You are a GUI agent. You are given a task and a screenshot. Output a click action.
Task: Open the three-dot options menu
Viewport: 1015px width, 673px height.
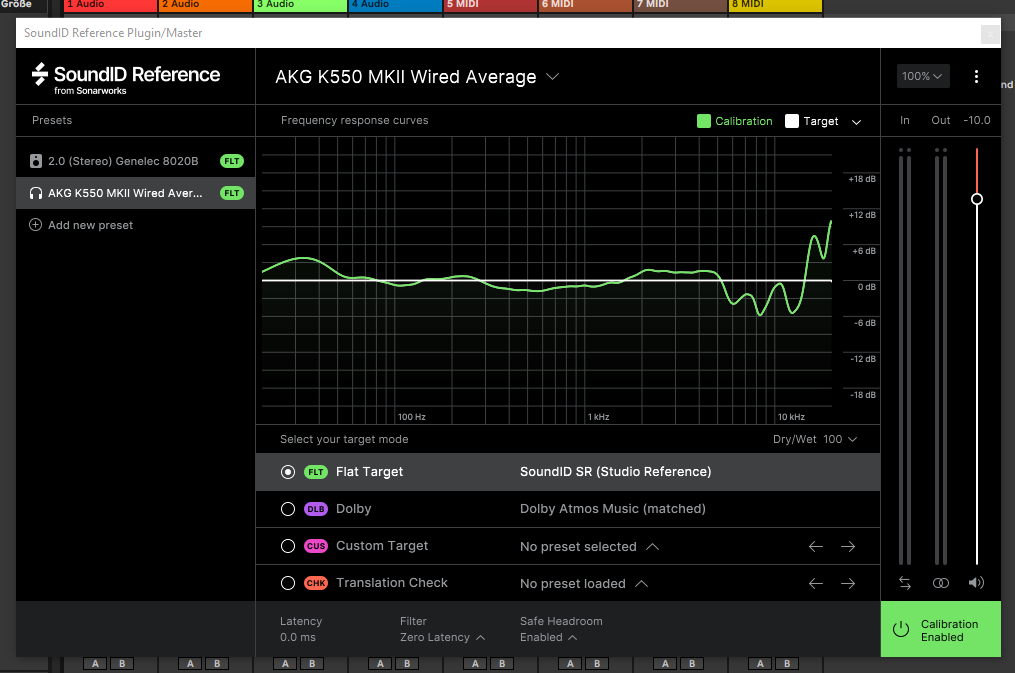click(976, 76)
